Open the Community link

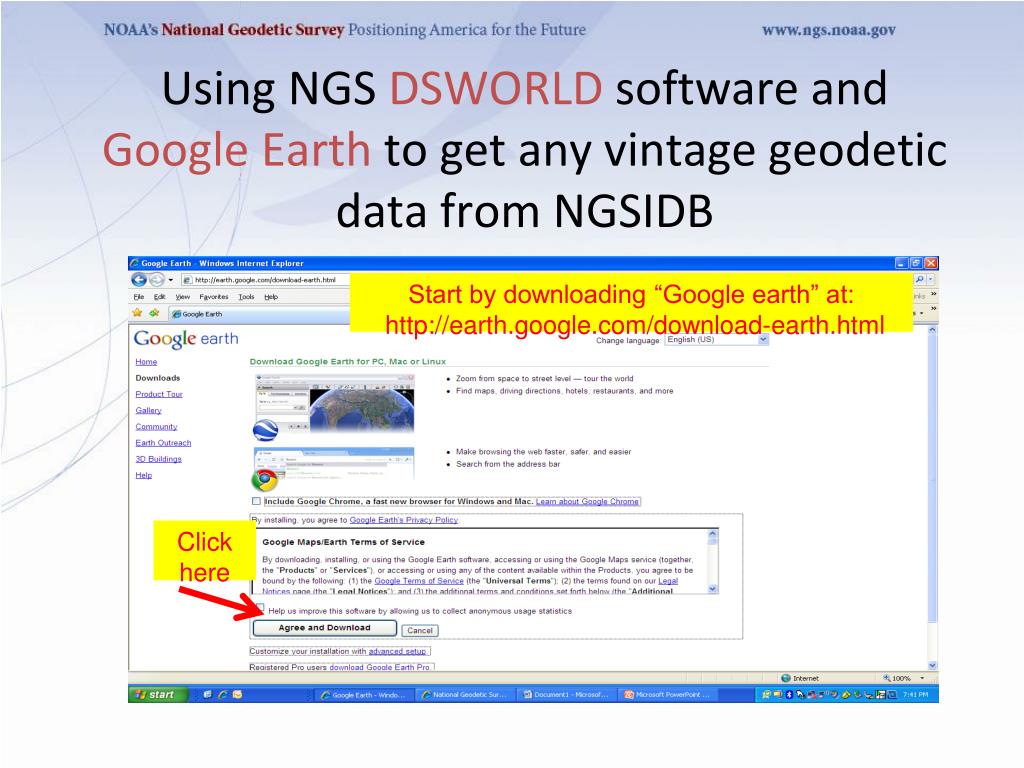tap(156, 426)
